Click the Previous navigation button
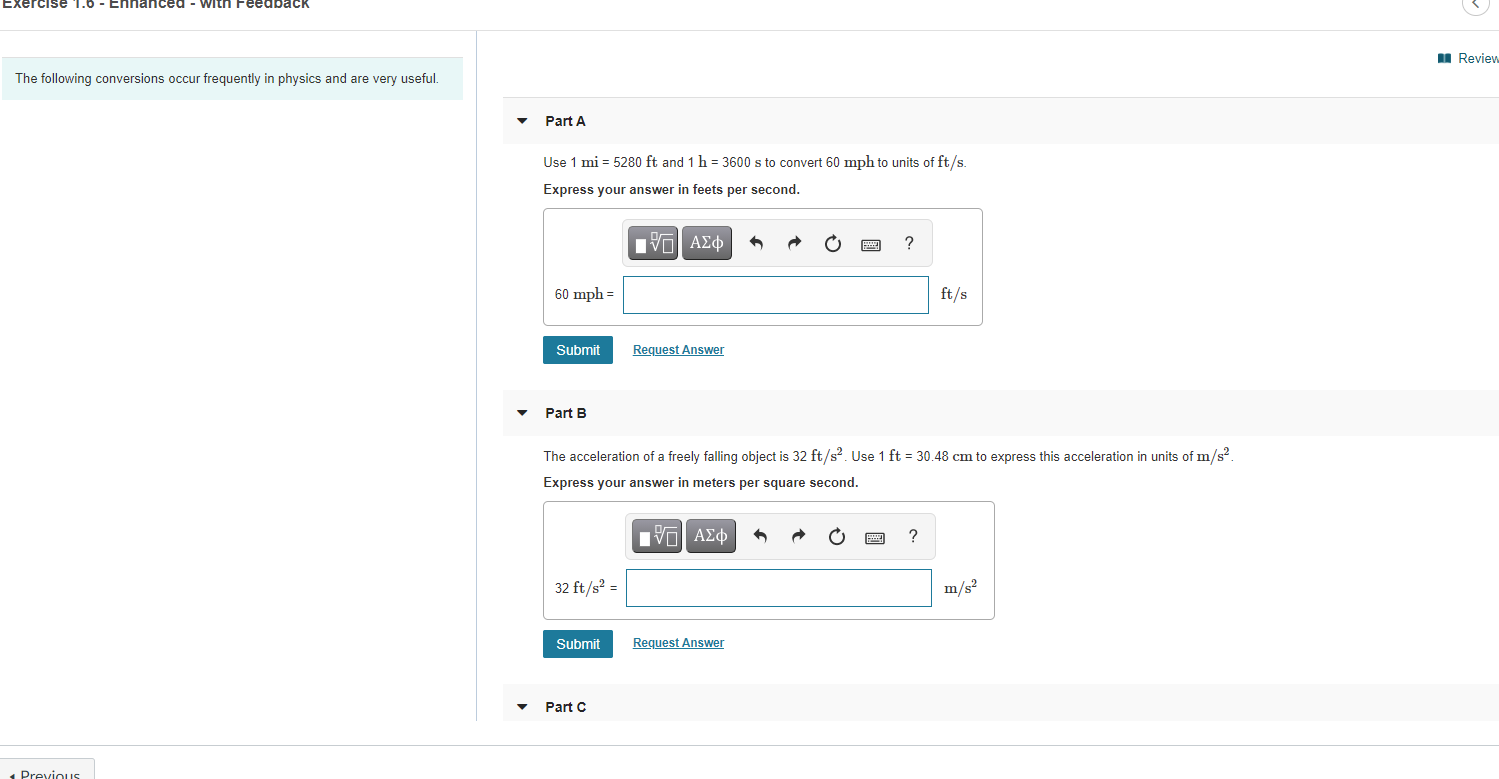 [x=47, y=772]
